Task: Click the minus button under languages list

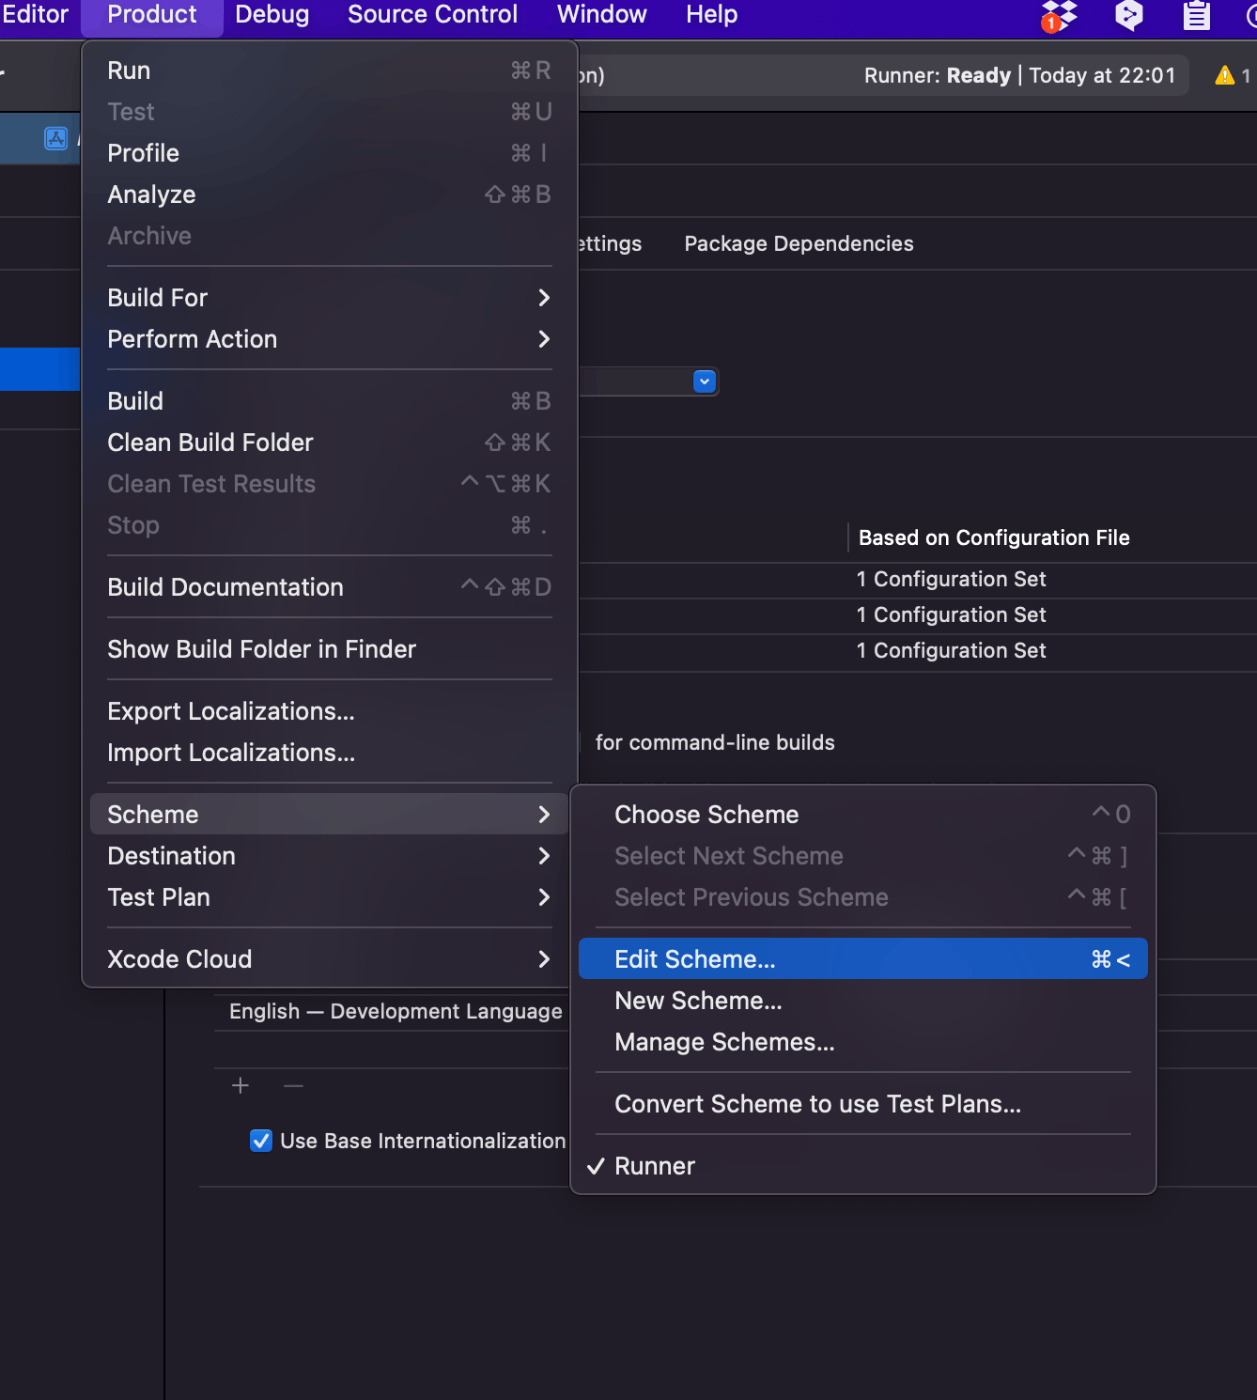Action: click(x=293, y=1085)
